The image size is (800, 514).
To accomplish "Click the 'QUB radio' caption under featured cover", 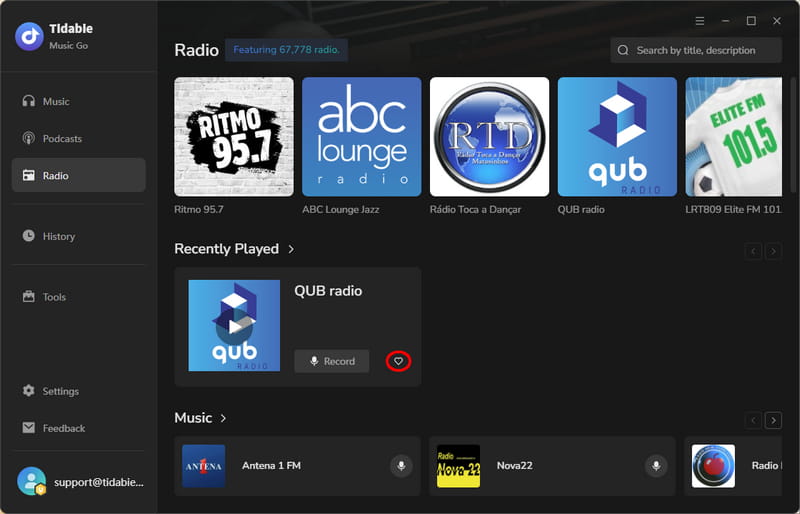I will [581, 209].
